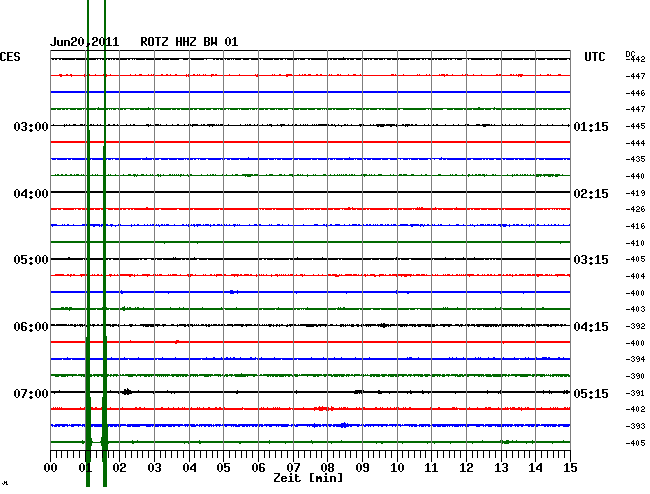Select the 11 minute axis tick label
Viewport: 650px width, 494px height.
431,468
